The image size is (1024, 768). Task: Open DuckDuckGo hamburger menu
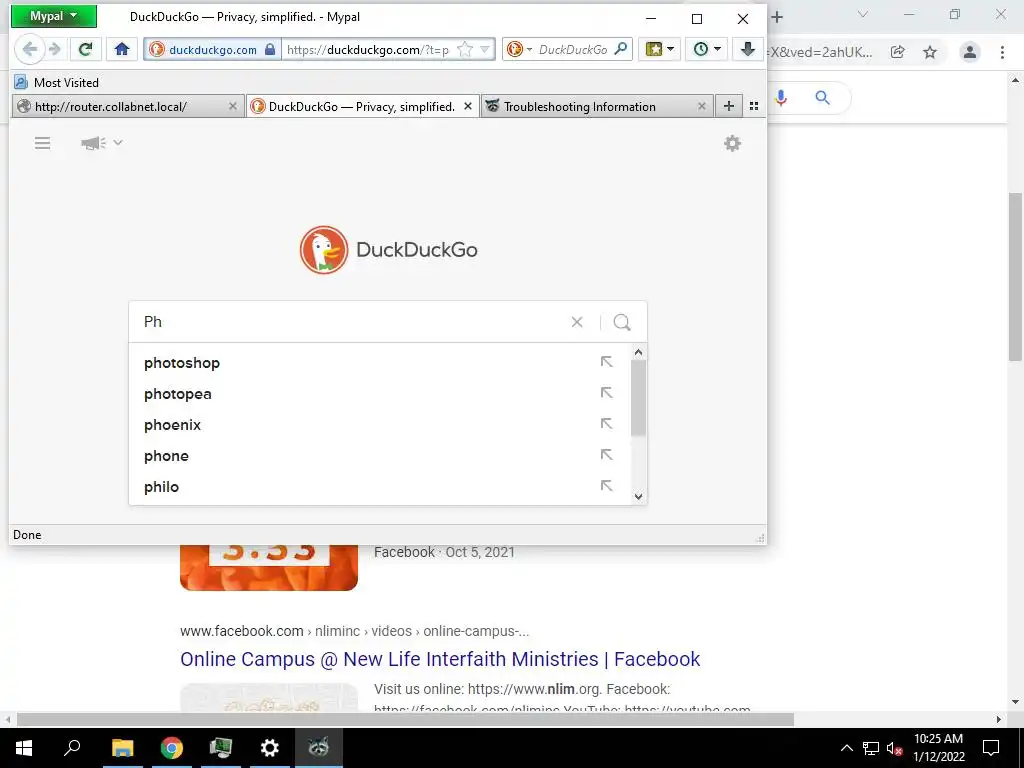42,143
